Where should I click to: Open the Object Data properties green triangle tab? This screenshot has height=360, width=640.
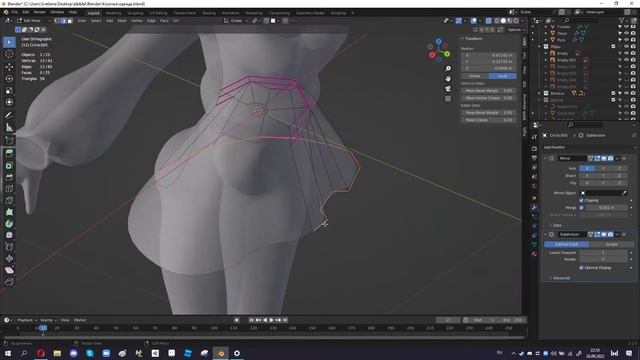534,244
